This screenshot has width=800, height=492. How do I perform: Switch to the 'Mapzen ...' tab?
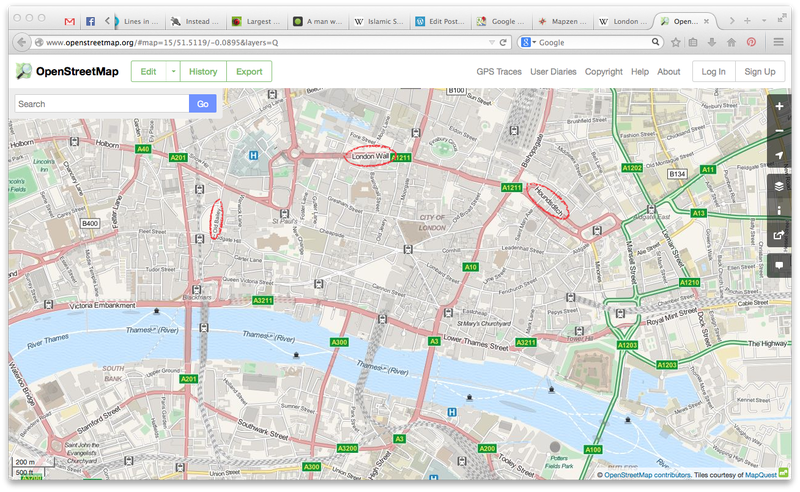[x=564, y=21]
